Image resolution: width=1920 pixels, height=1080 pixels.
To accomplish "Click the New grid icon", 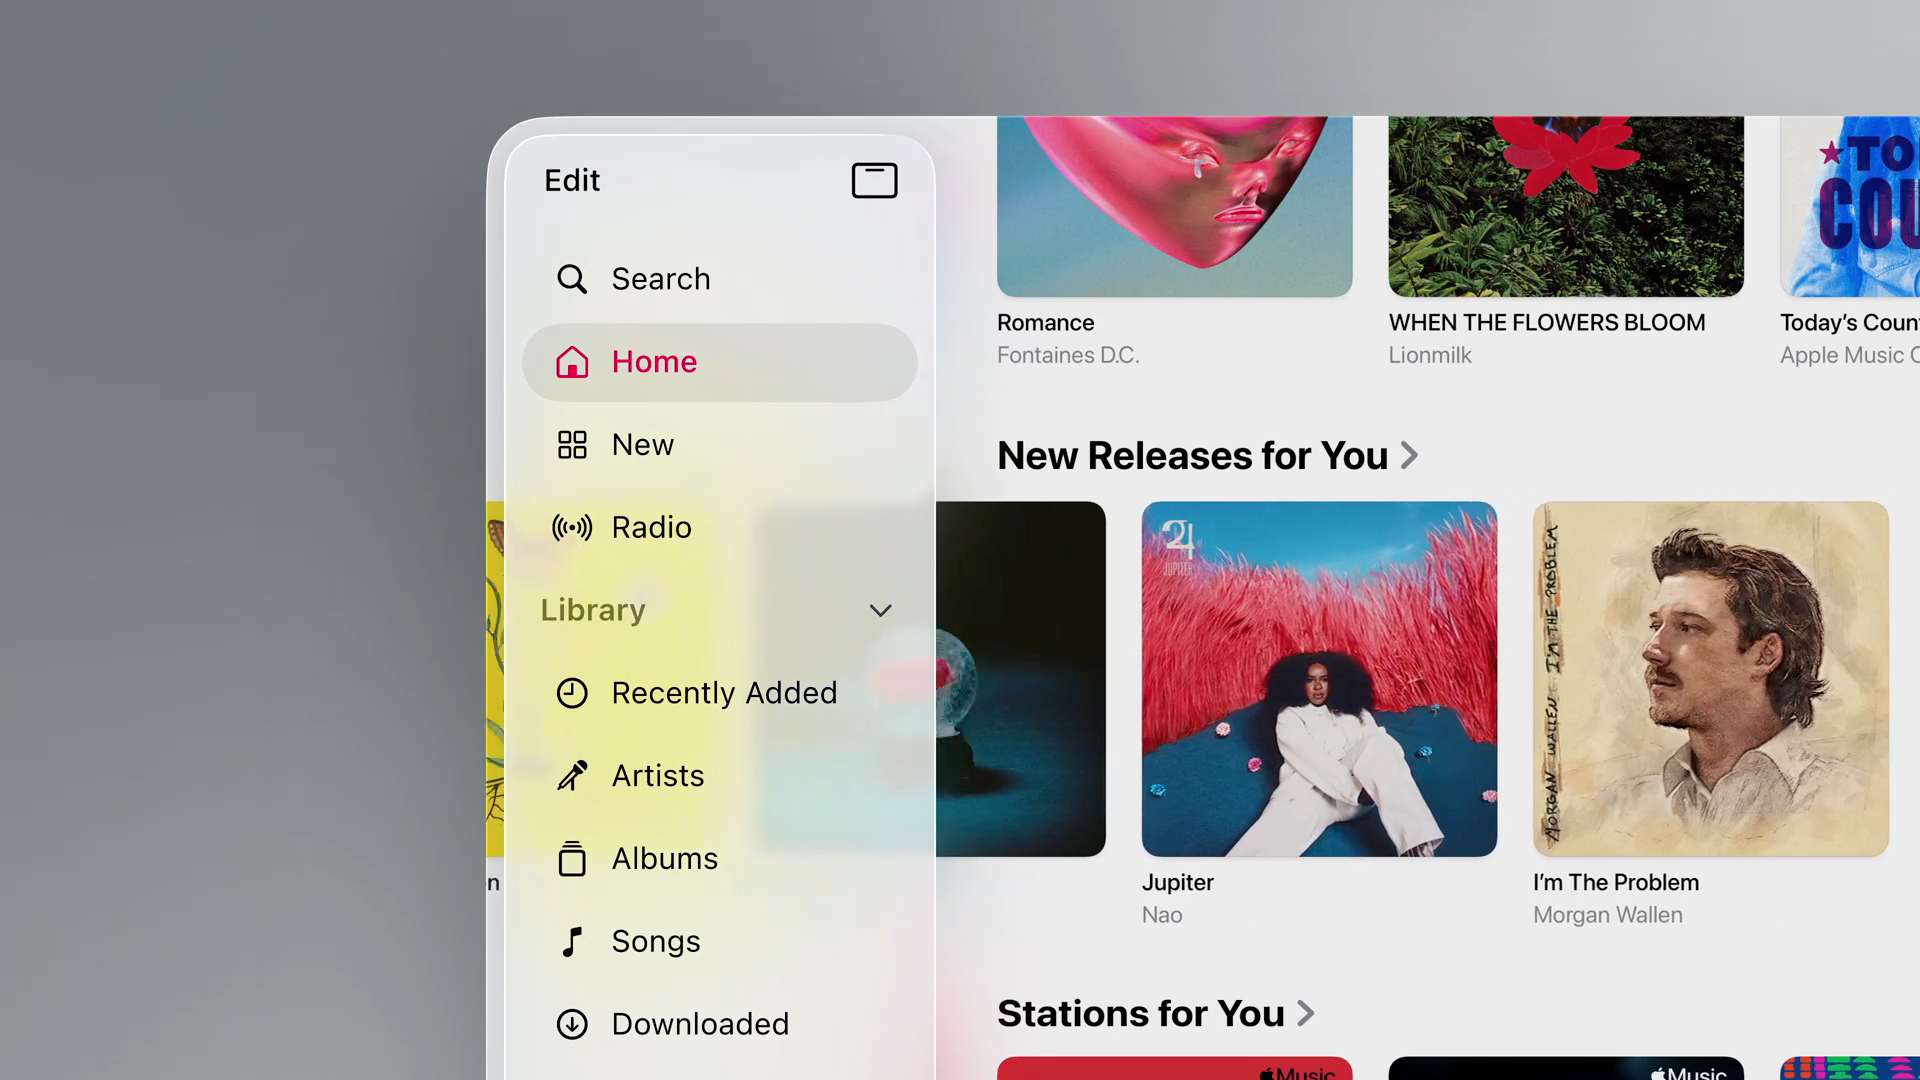I will (572, 445).
